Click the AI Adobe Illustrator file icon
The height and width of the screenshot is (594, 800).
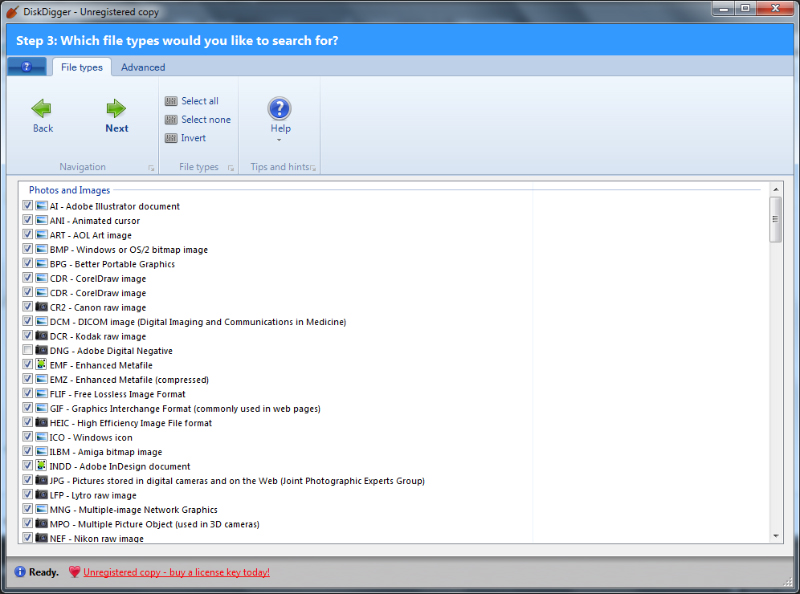[x=41, y=206]
